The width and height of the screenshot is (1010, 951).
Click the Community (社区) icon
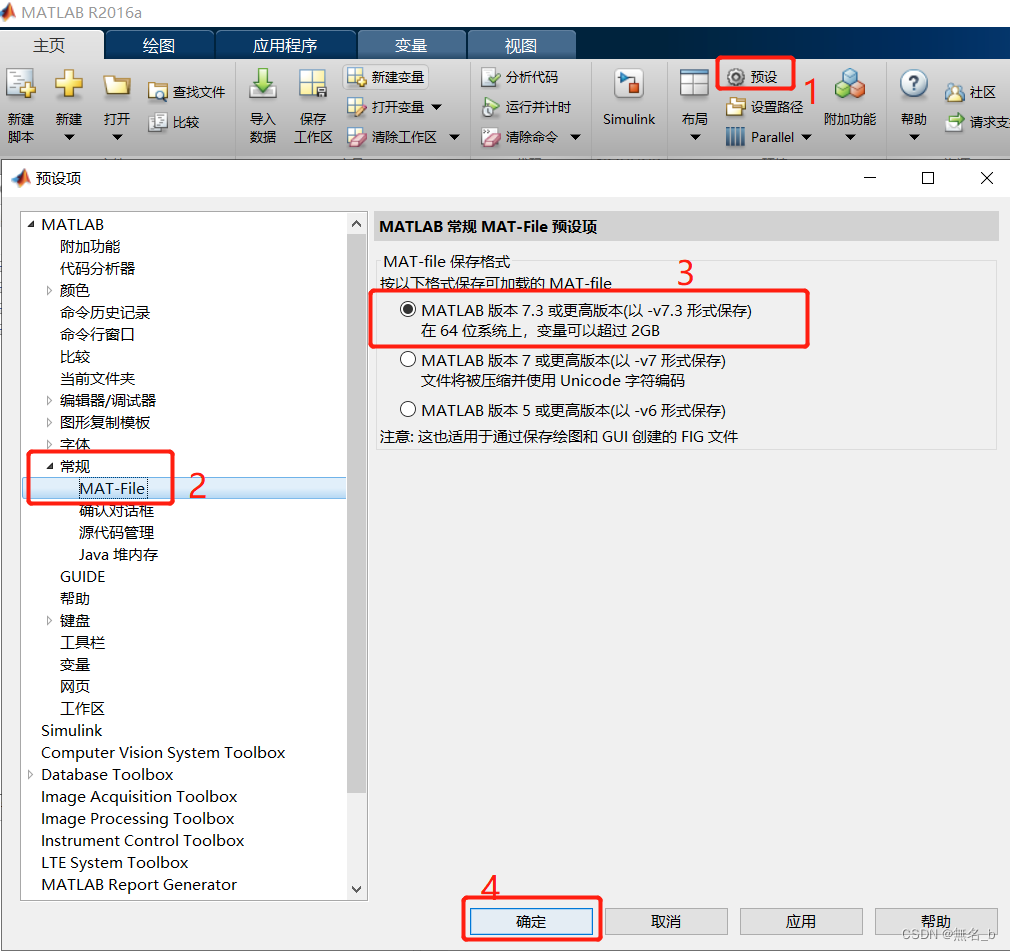pos(955,92)
